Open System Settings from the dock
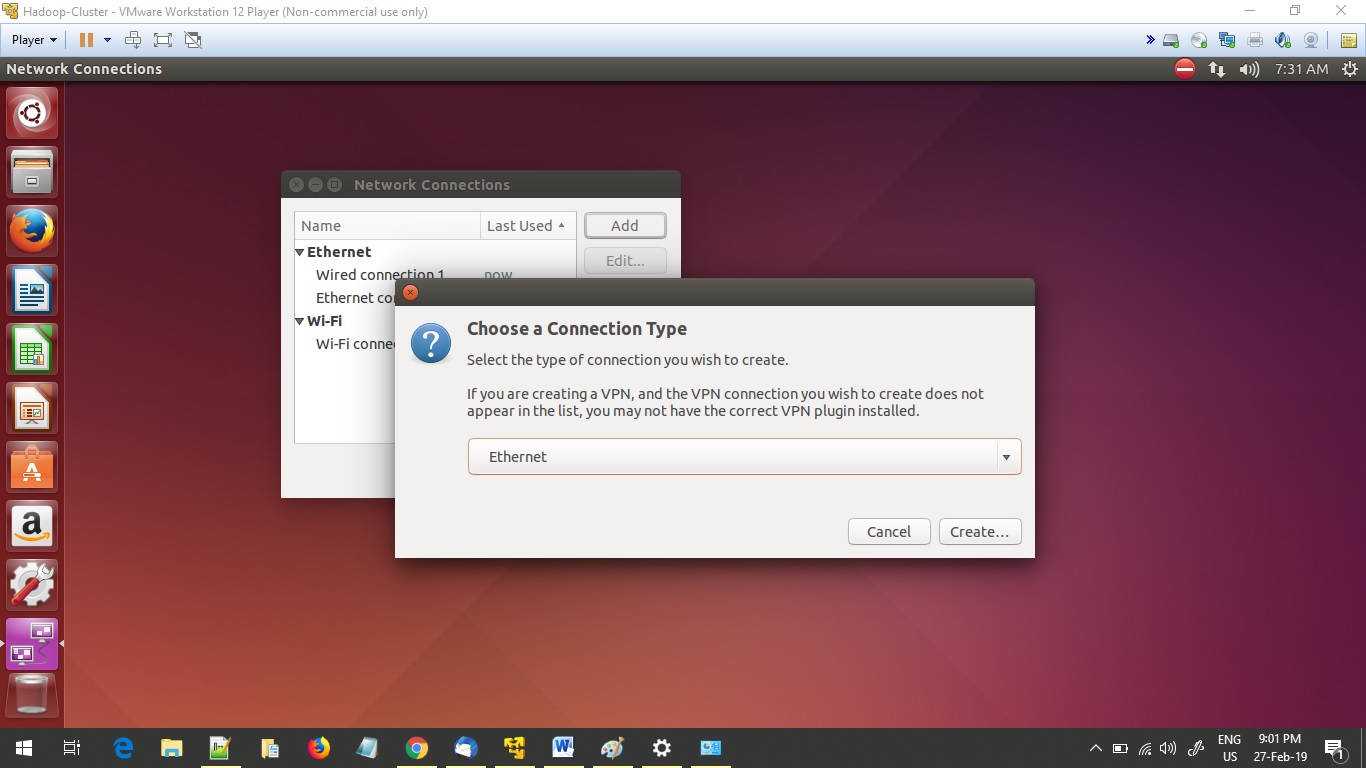The height and width of the screenshot is (768, 1366). coord(32,585)
